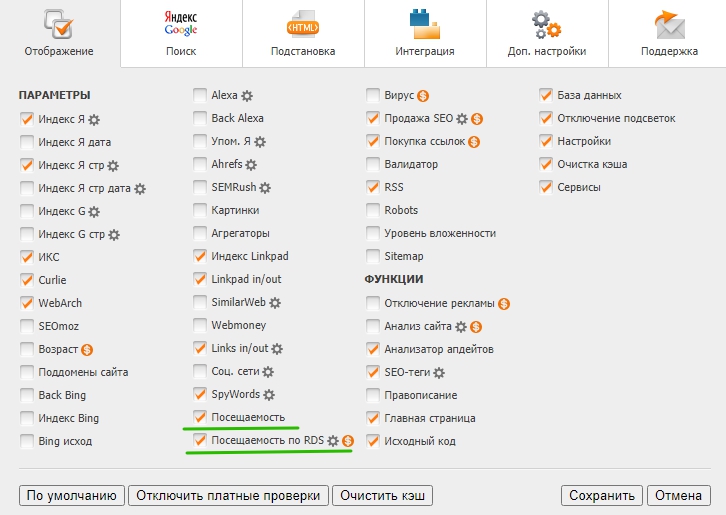
Task: Click gear icon for Посещаемость по RDS
Action: pos(333,441)
